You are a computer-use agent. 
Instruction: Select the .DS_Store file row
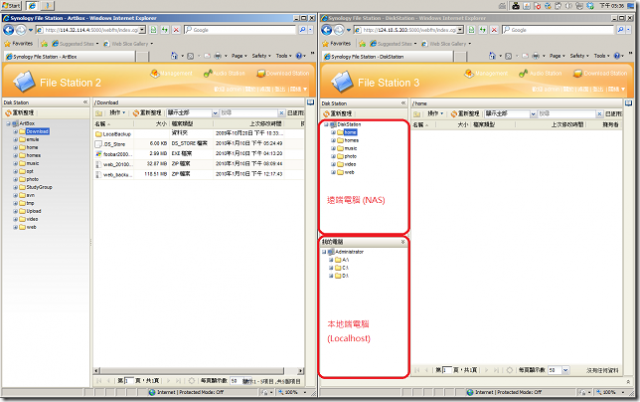[x=198, y=144]
